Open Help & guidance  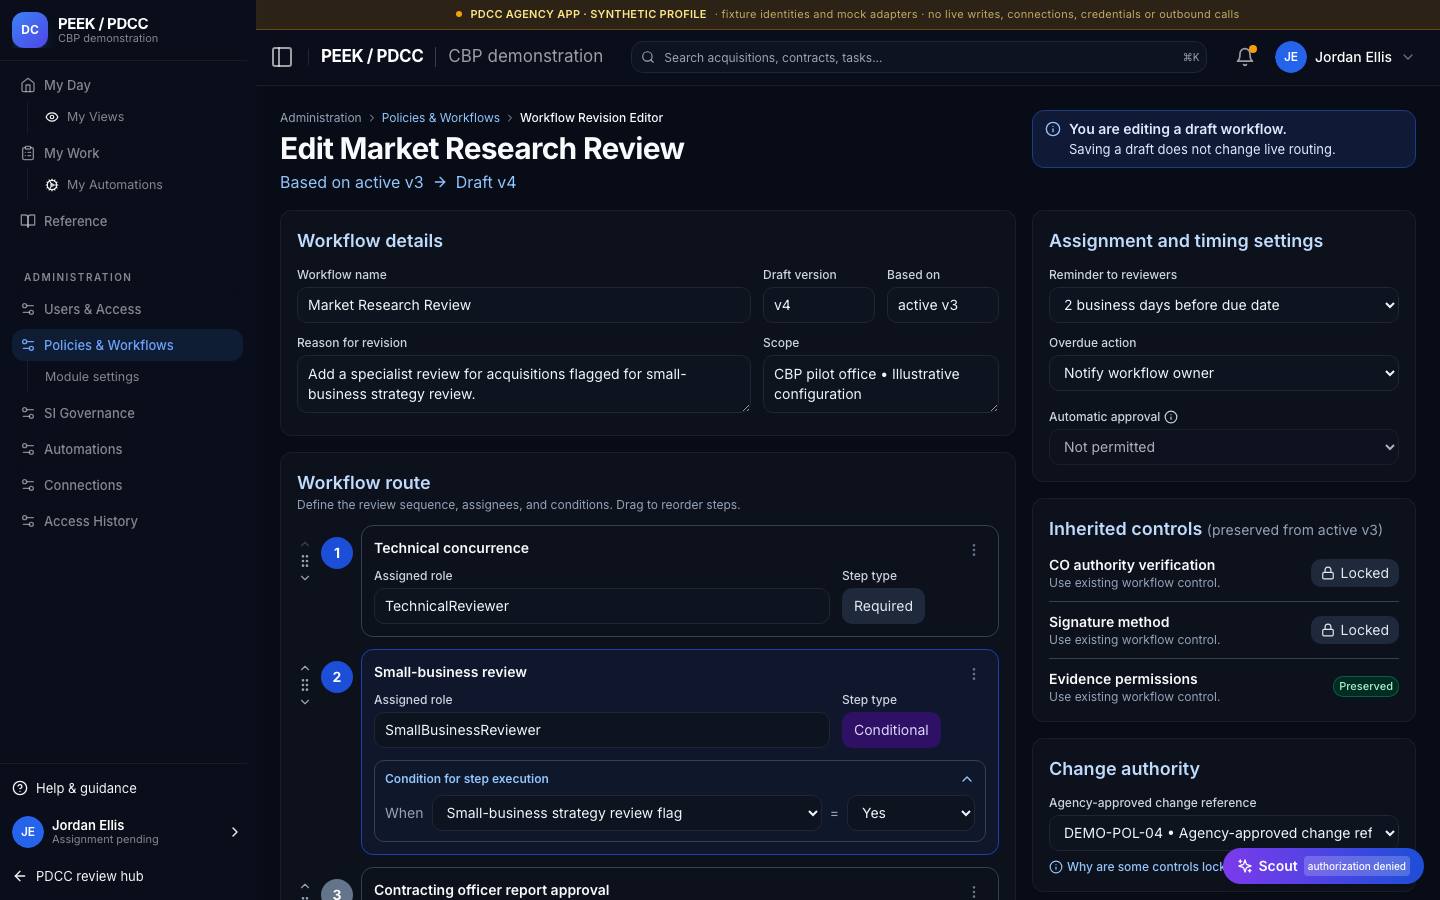tap(75, 788)
